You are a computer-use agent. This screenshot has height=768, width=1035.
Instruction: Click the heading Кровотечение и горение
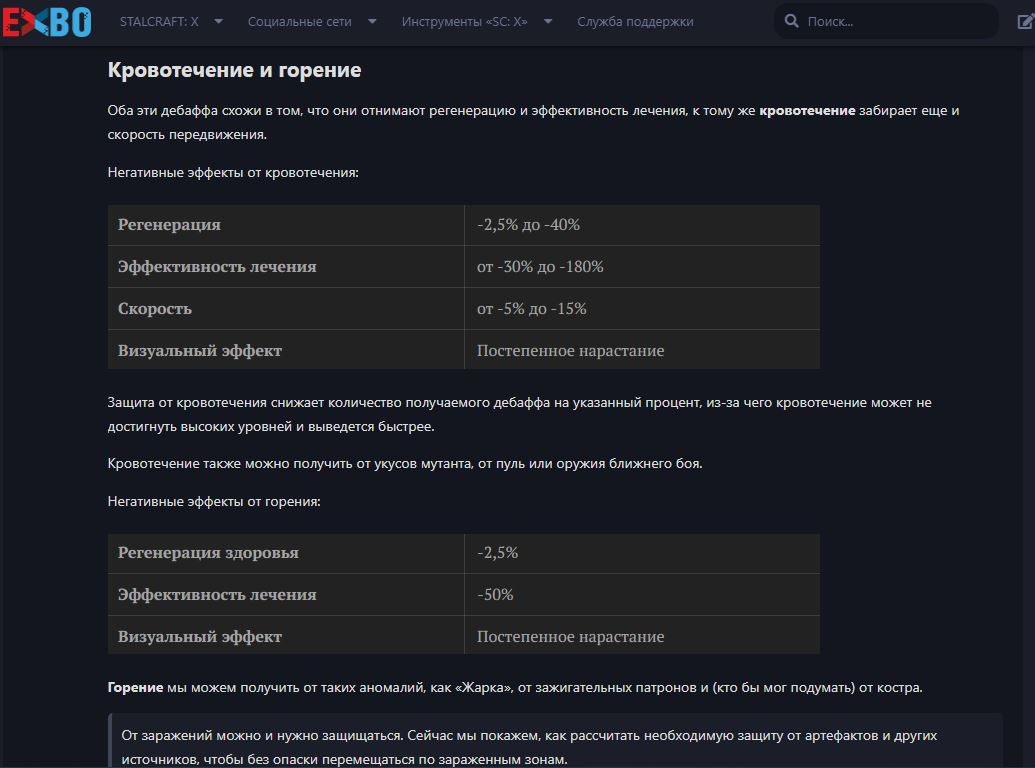click(x=234, y=71)
